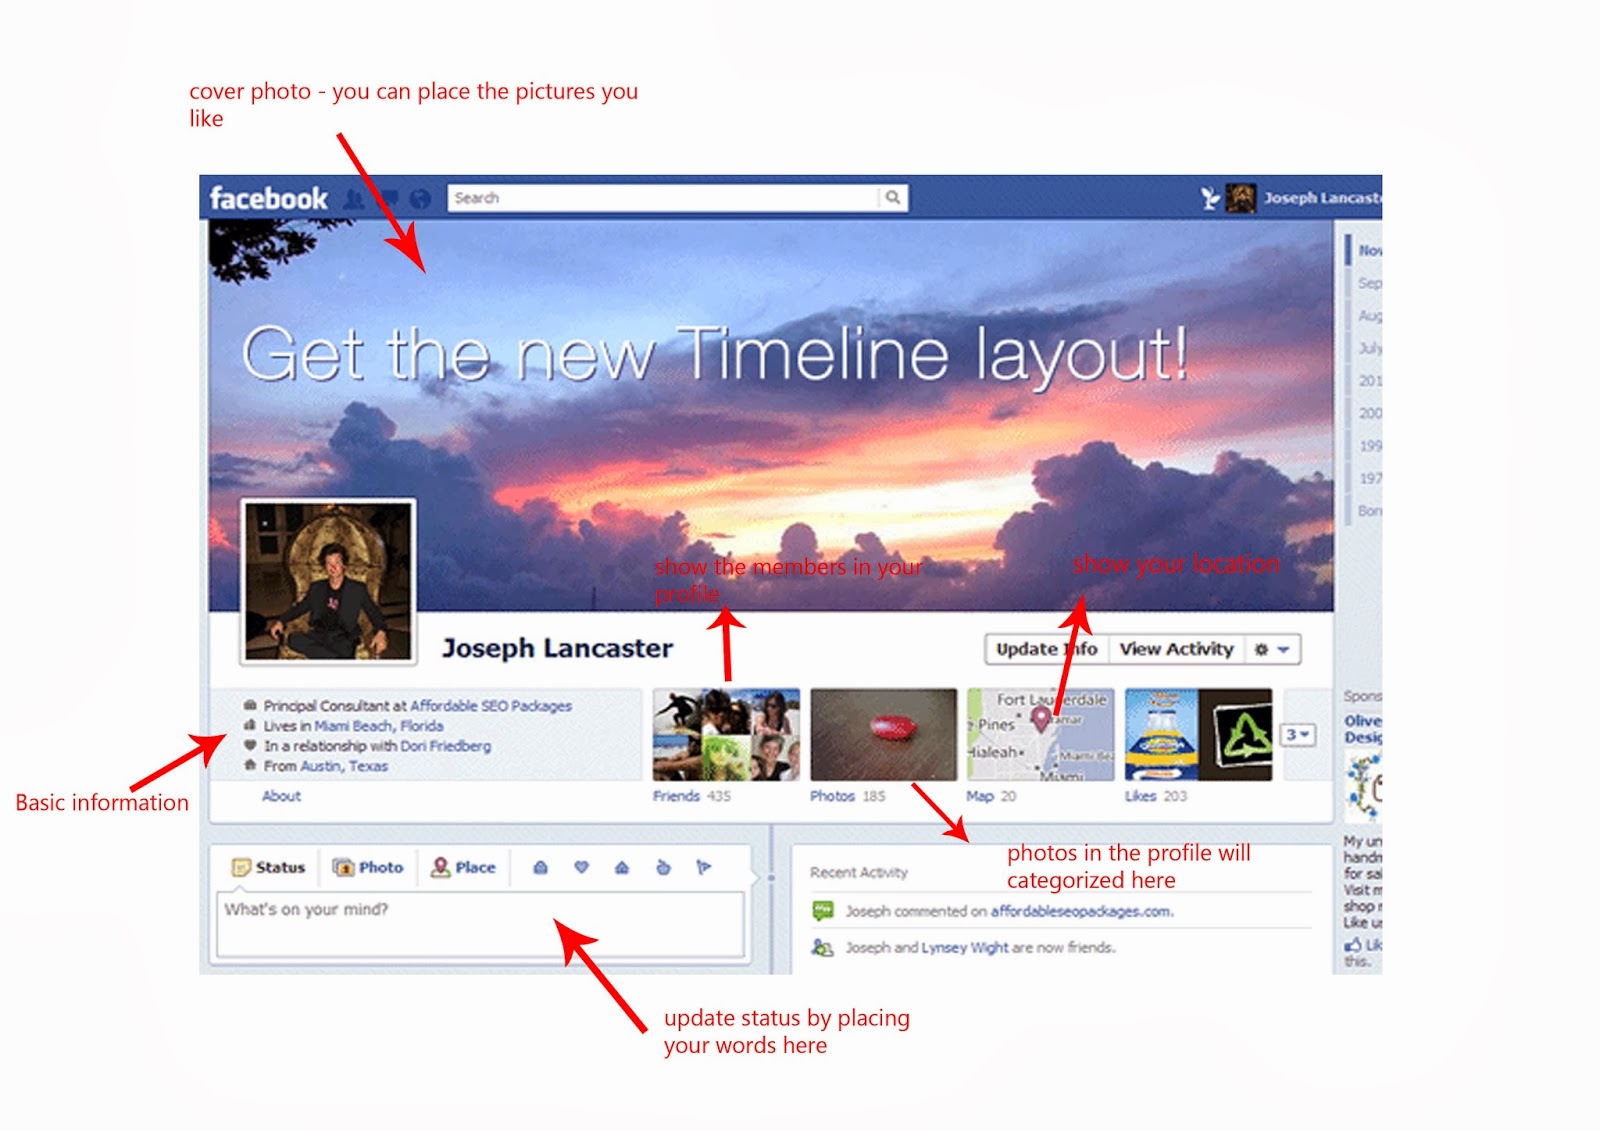Viewport: 1600px width, 1131px height.
Task: Click the timeline center line dot
Action: click(771, 878)
